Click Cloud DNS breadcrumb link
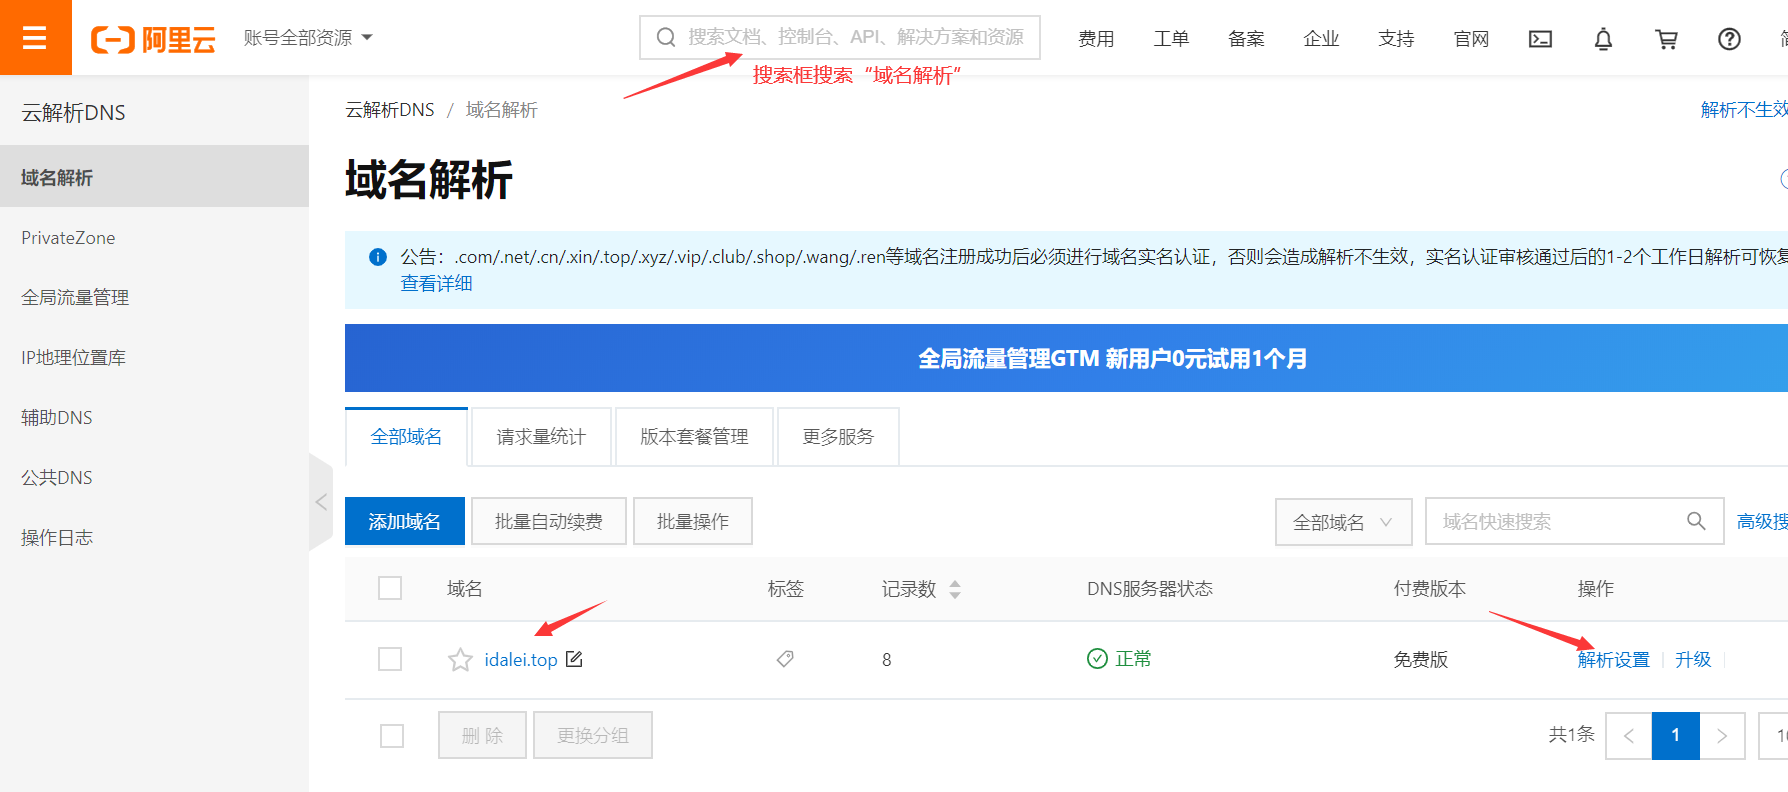This screenshot has height=792, width=1788. pos(390,110)
